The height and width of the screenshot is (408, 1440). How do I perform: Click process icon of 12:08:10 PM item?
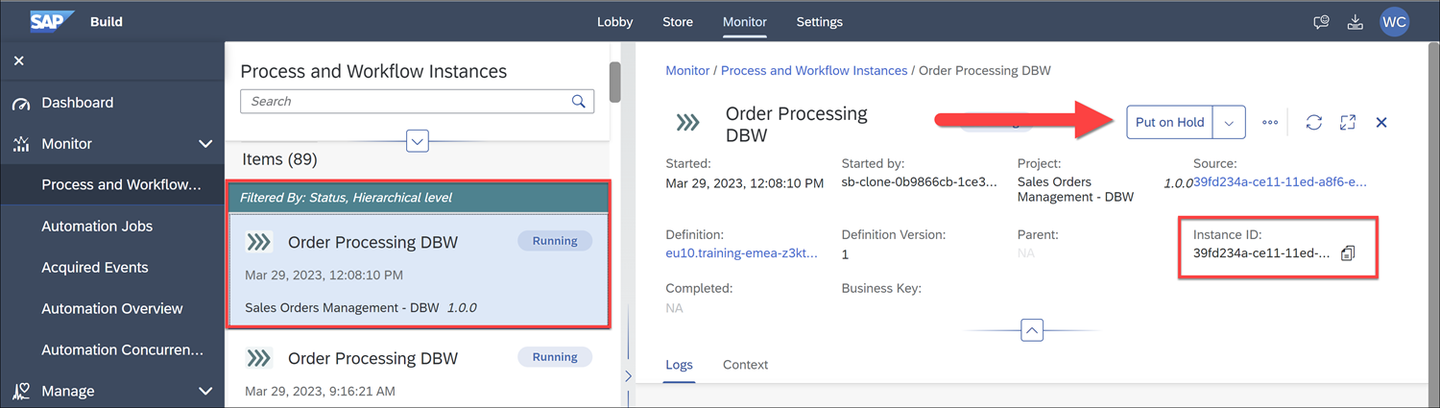(x=259, y=242)
